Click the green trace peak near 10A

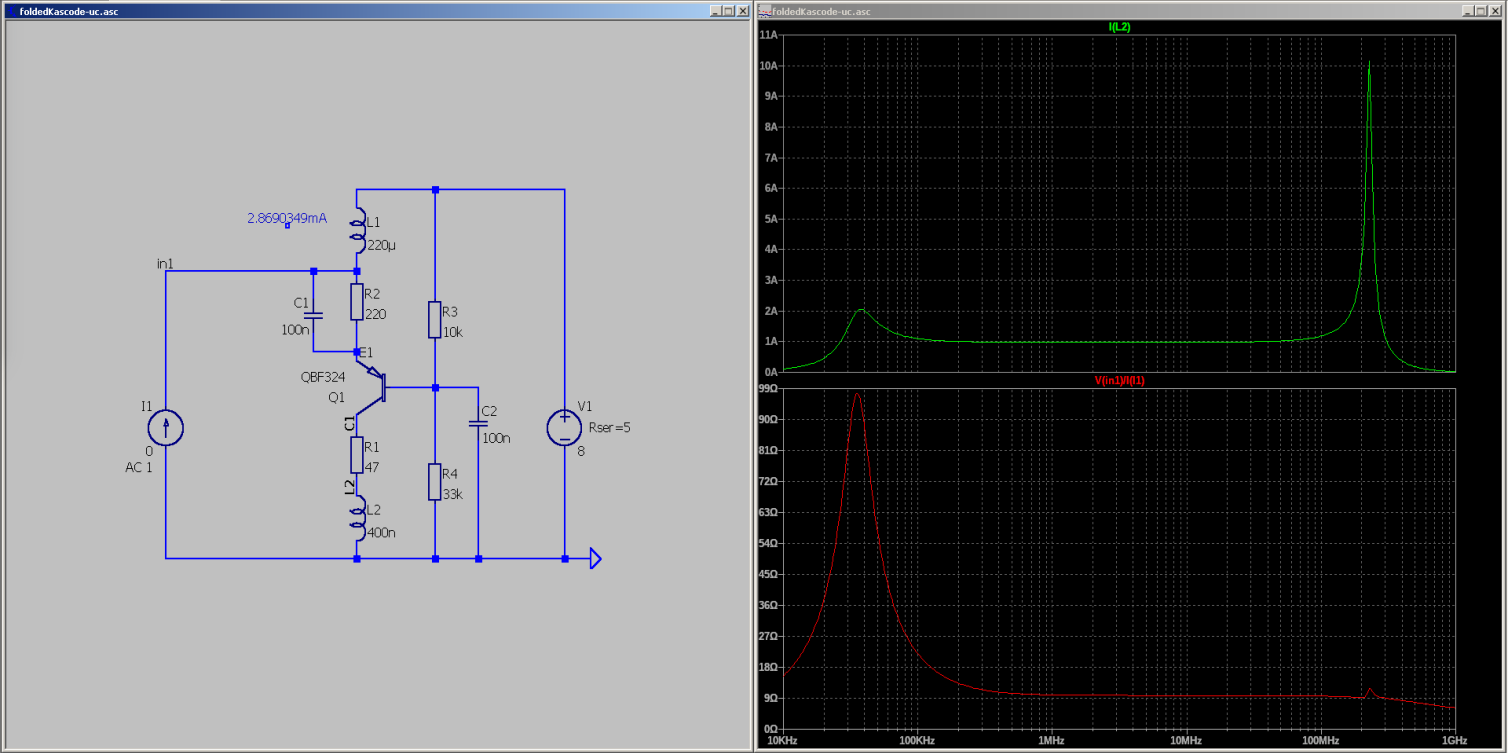[x=1369, y=63]
